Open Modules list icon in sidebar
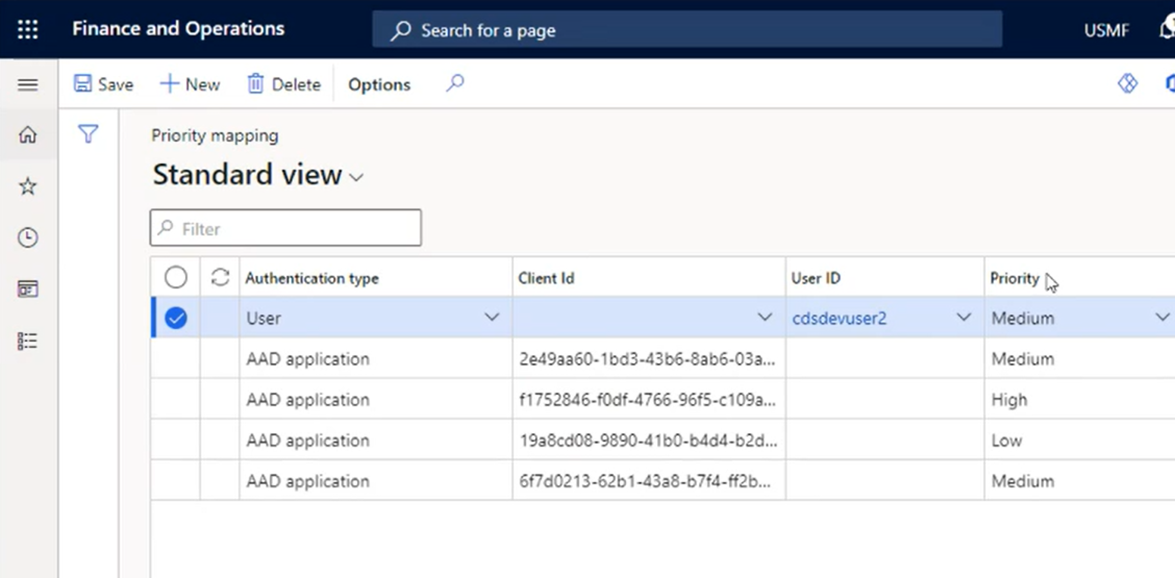Image resolution: width=1175 pixels, height=578 pixels. pyautogui.click(x=28, y=341)
